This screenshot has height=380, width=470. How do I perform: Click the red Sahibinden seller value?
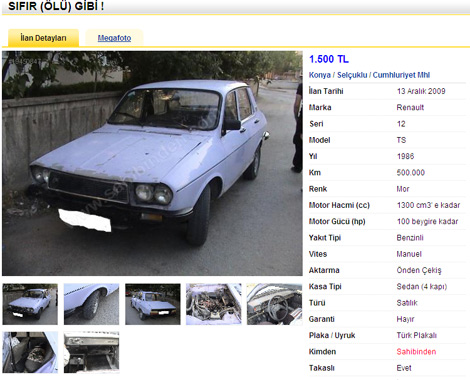[416, 352]
